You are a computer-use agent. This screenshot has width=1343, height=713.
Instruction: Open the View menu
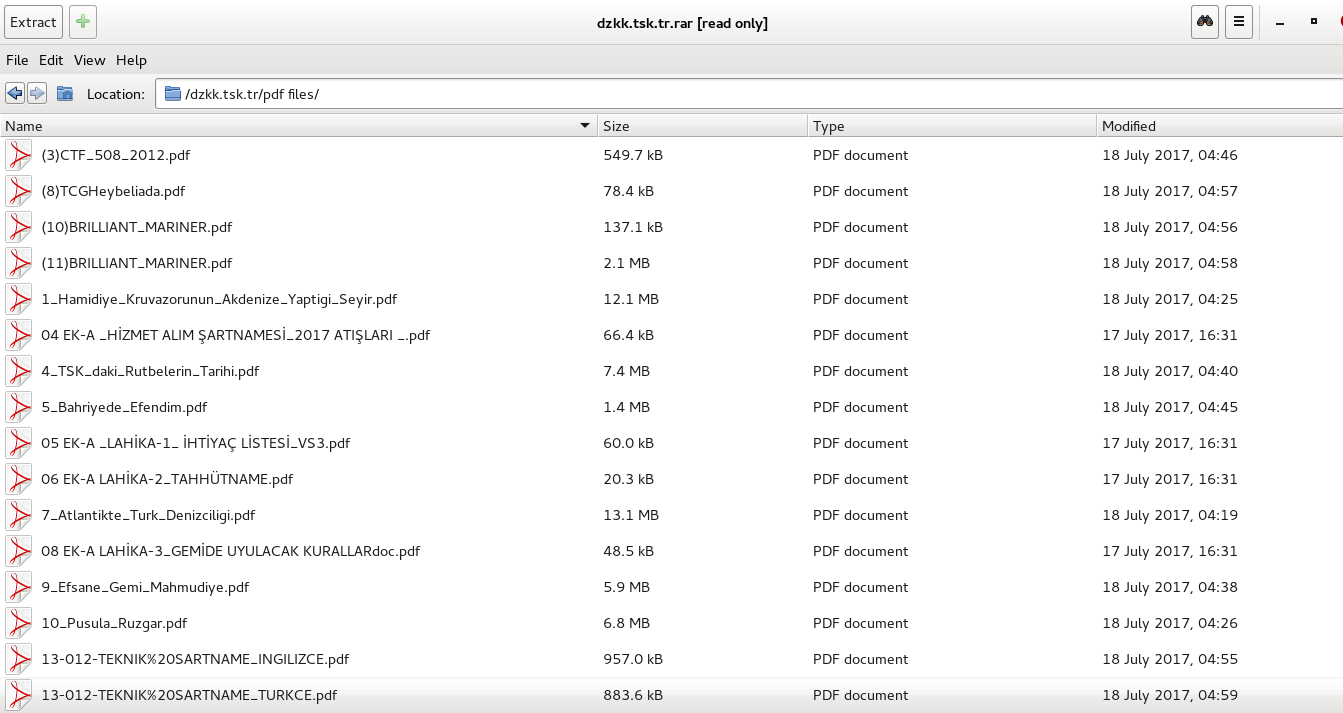point(89,60)
